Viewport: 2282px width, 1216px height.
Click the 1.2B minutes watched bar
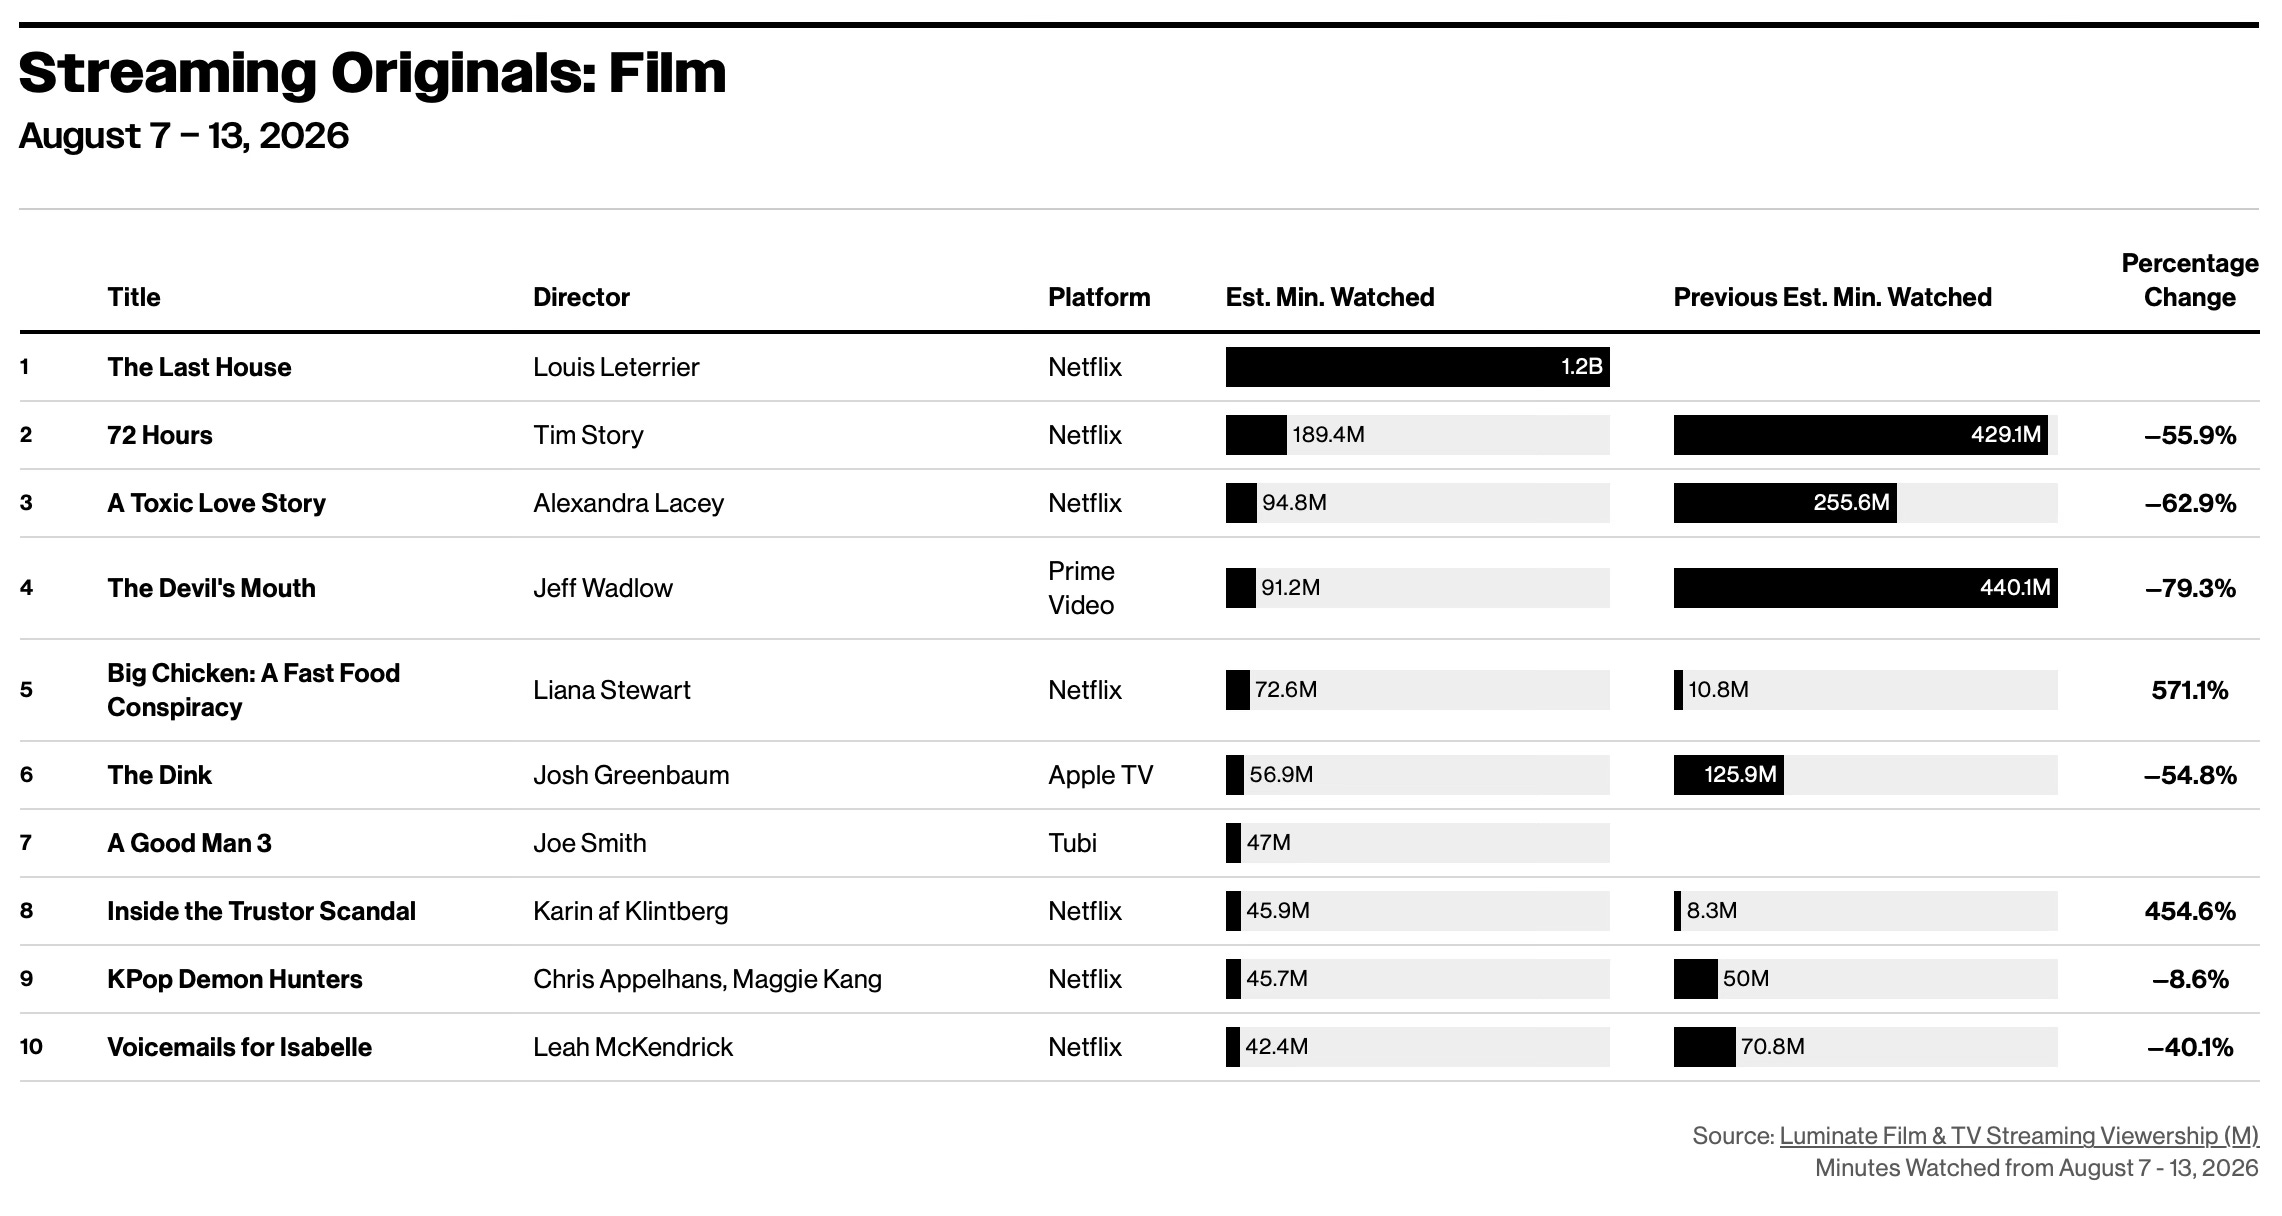pos(1418,367)
